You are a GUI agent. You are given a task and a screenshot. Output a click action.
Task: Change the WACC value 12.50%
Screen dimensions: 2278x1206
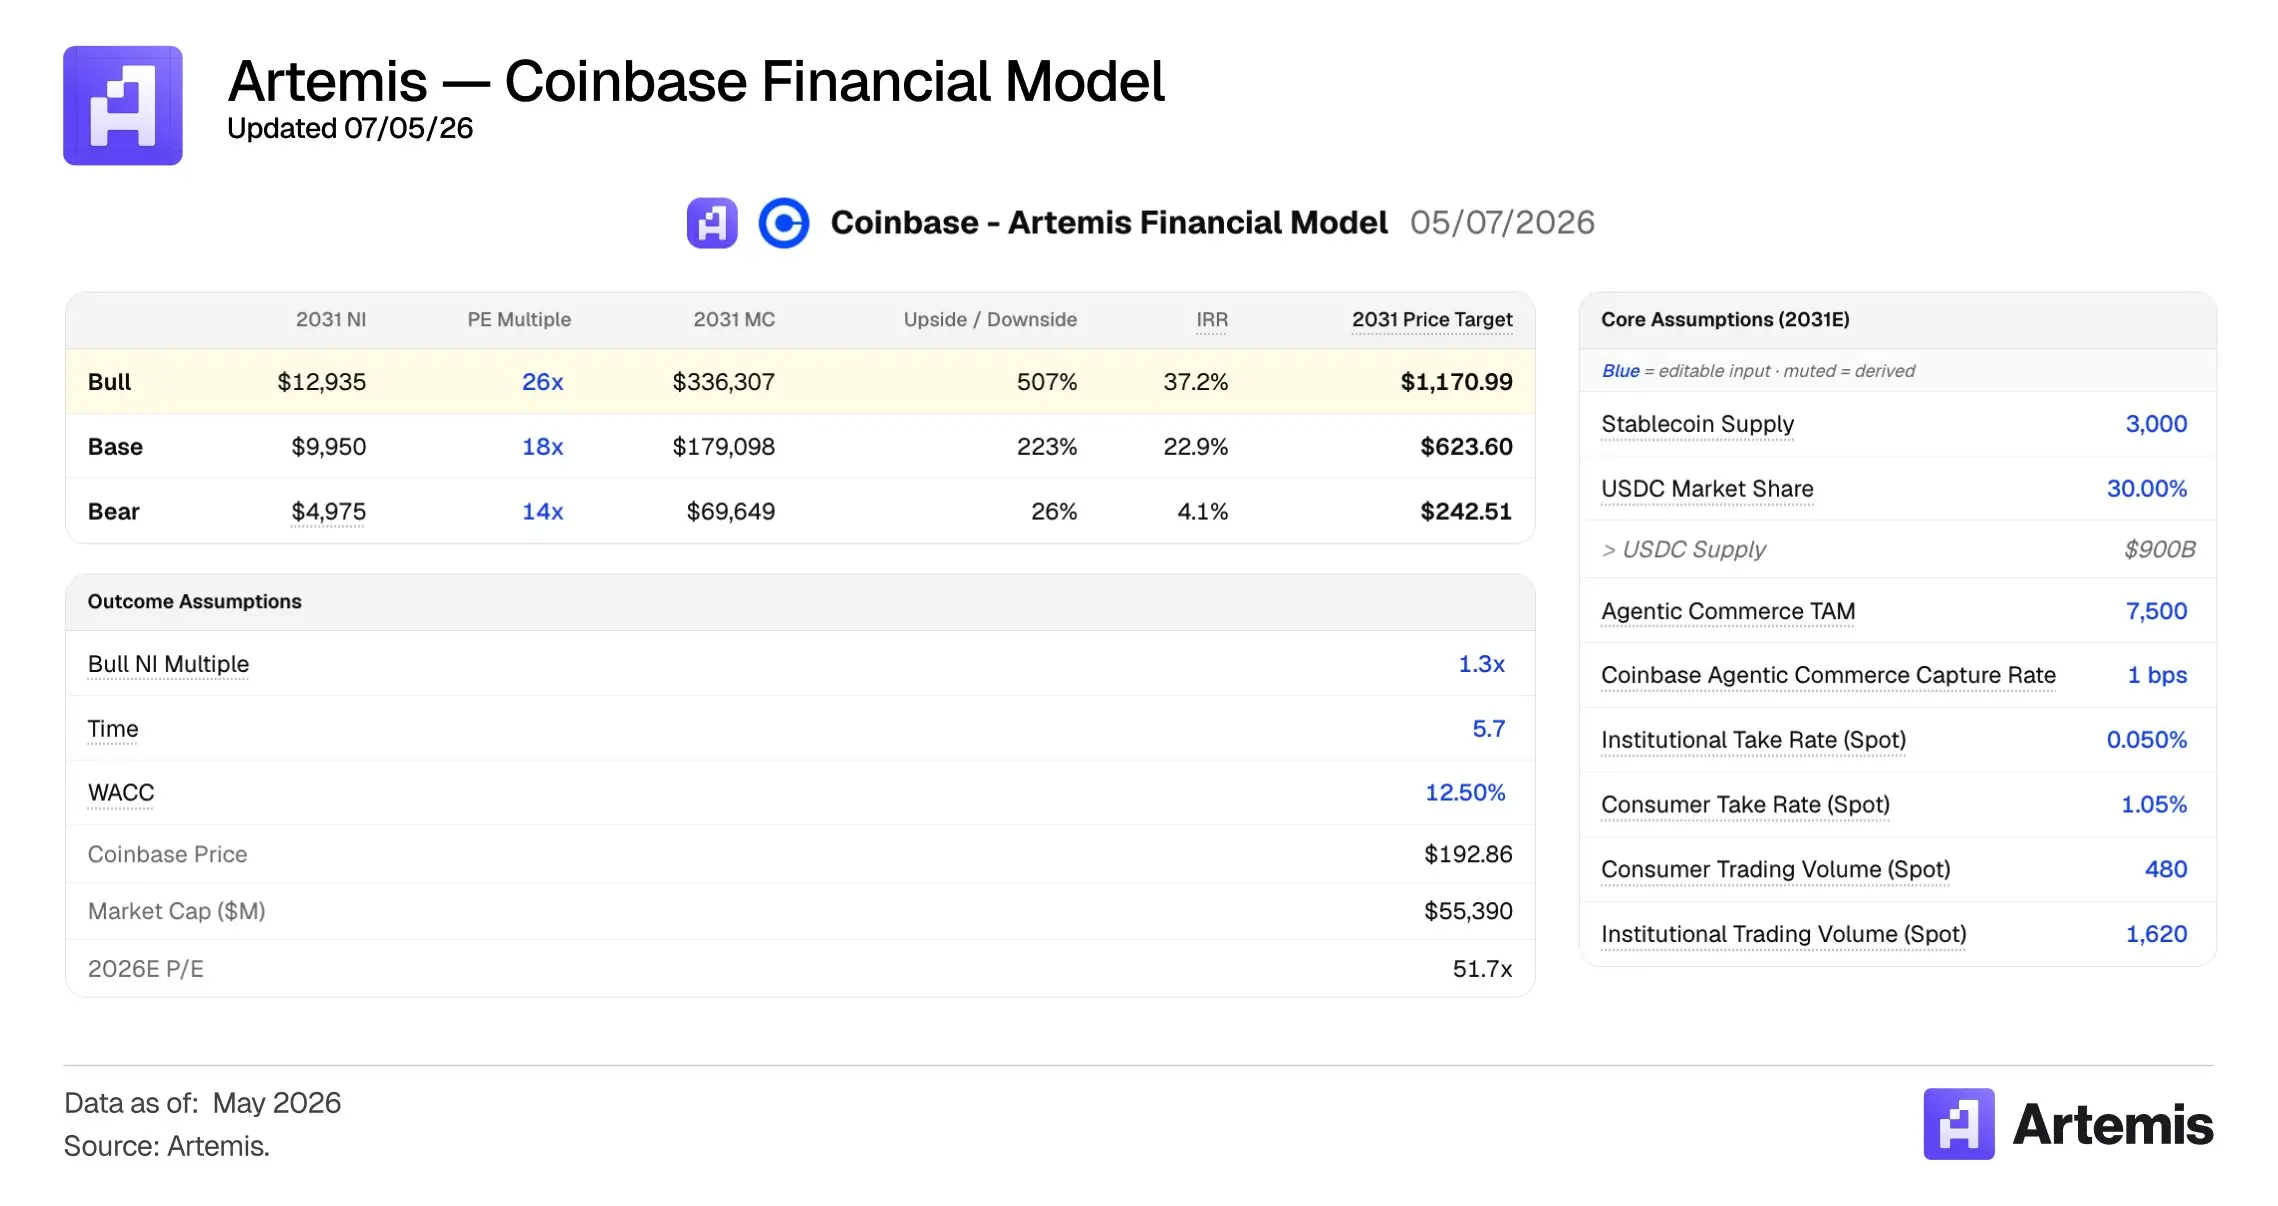tap(1465, 793)
